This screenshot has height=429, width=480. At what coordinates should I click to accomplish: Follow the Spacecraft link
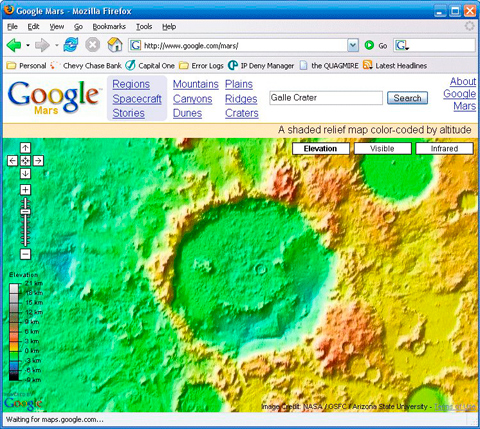(x=137, y=99)
